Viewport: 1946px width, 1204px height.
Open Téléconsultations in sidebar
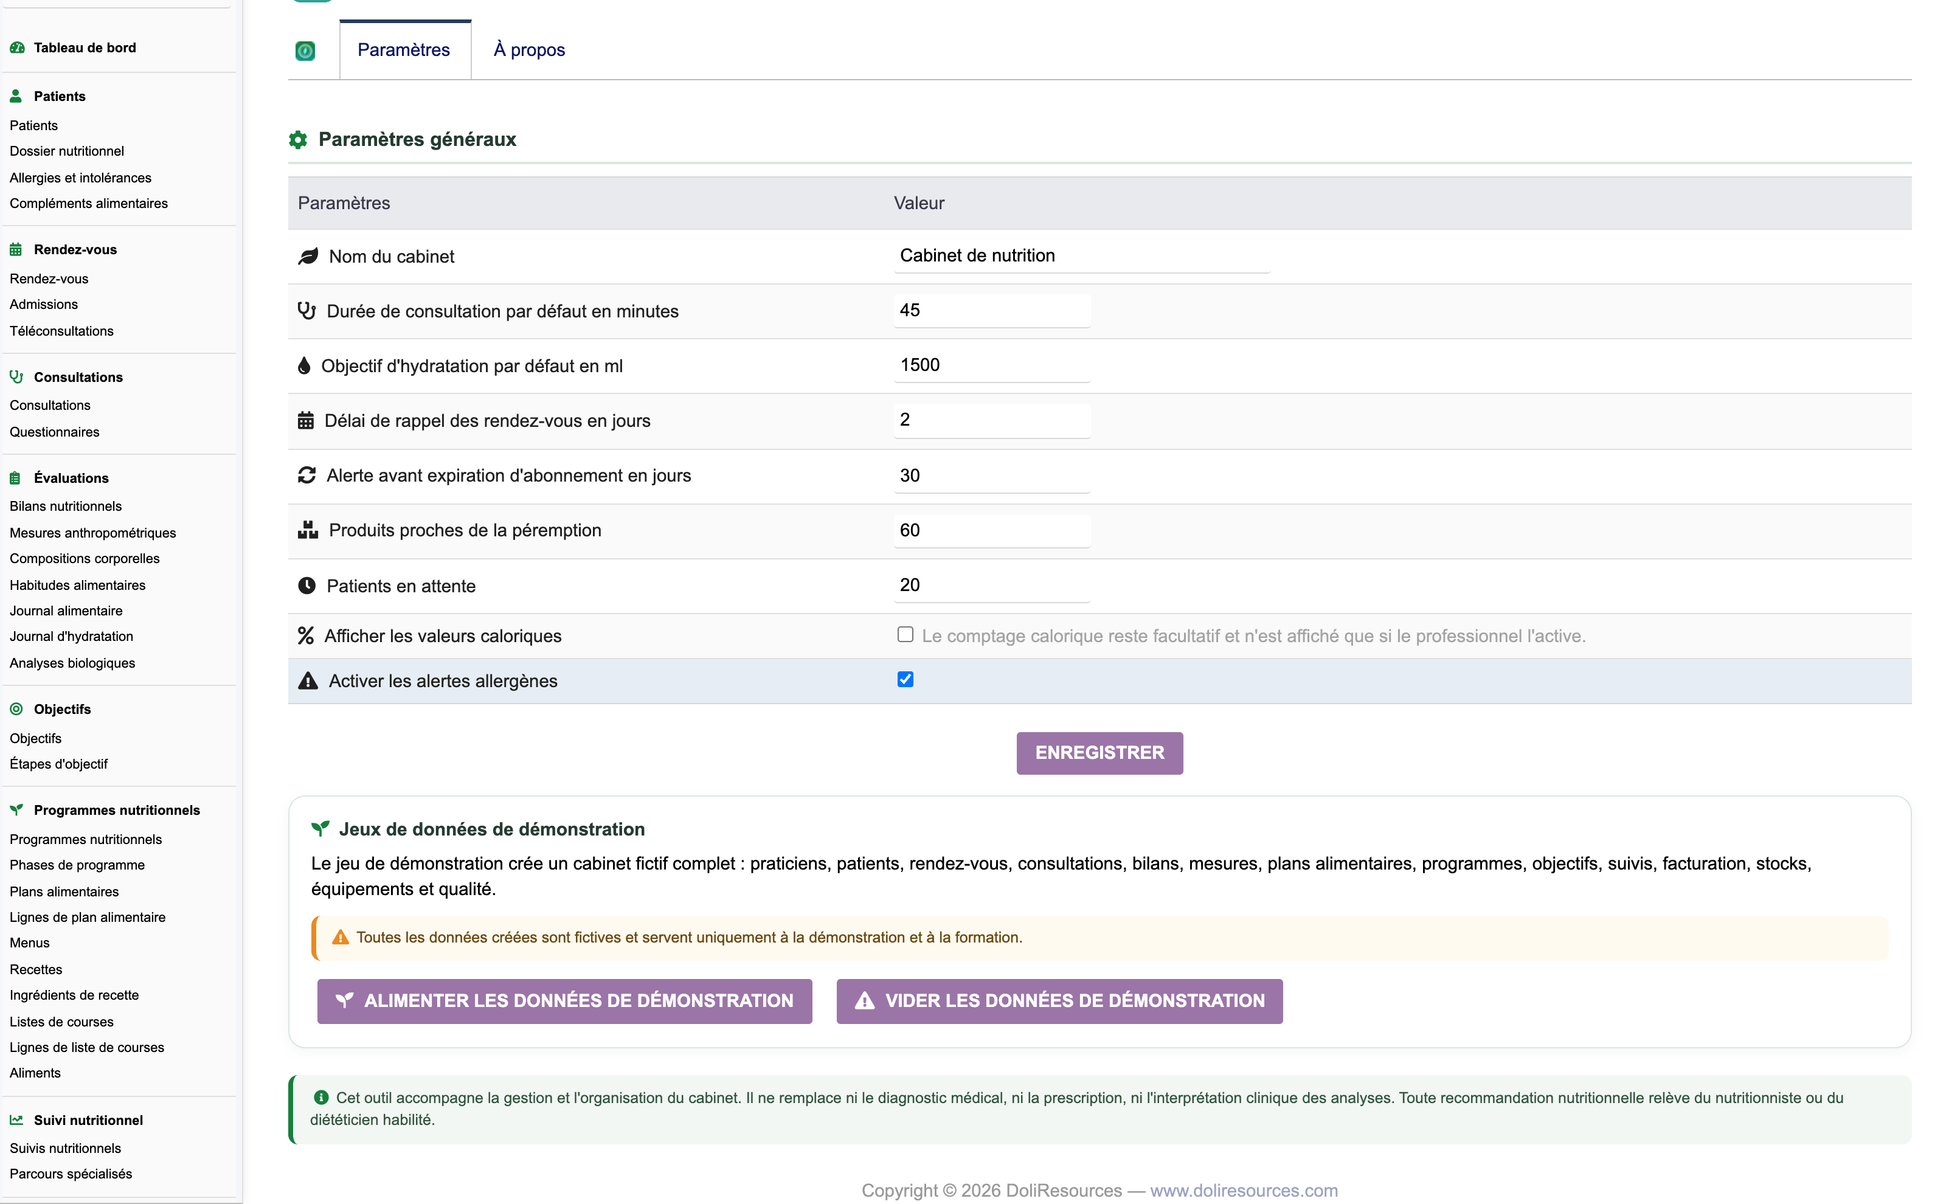61,331
